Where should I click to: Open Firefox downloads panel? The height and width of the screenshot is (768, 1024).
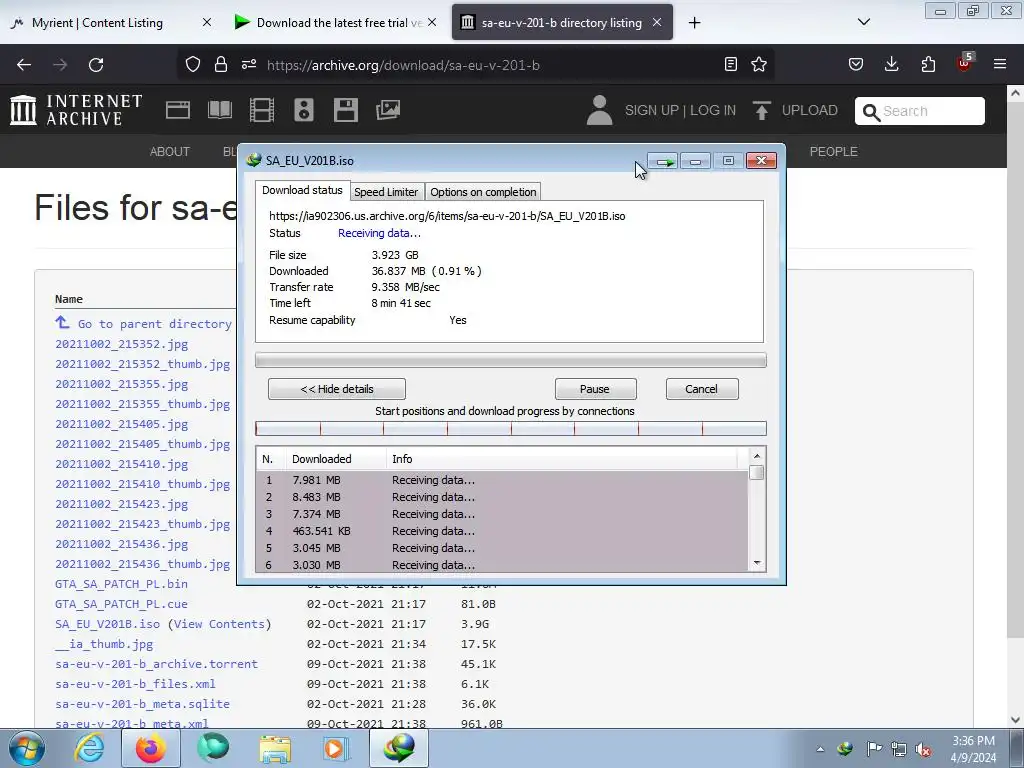pyautogui.click(x=891, y=64)
